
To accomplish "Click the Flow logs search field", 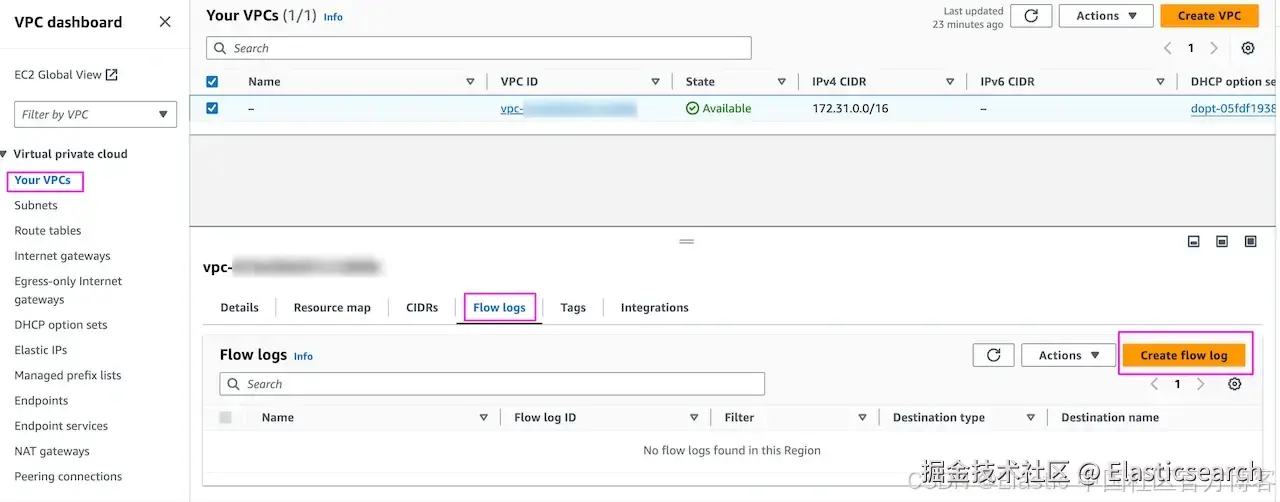I will 492,384.
